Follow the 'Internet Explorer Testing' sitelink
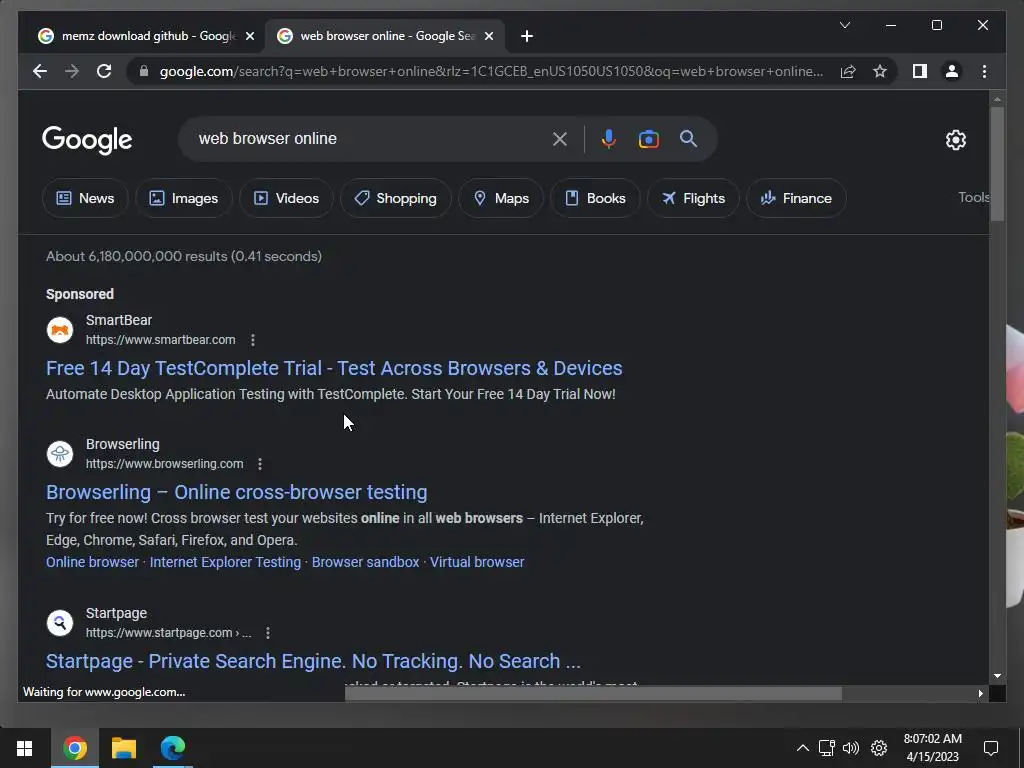This screenshot has width=1024, height=768. coord(225,562)
